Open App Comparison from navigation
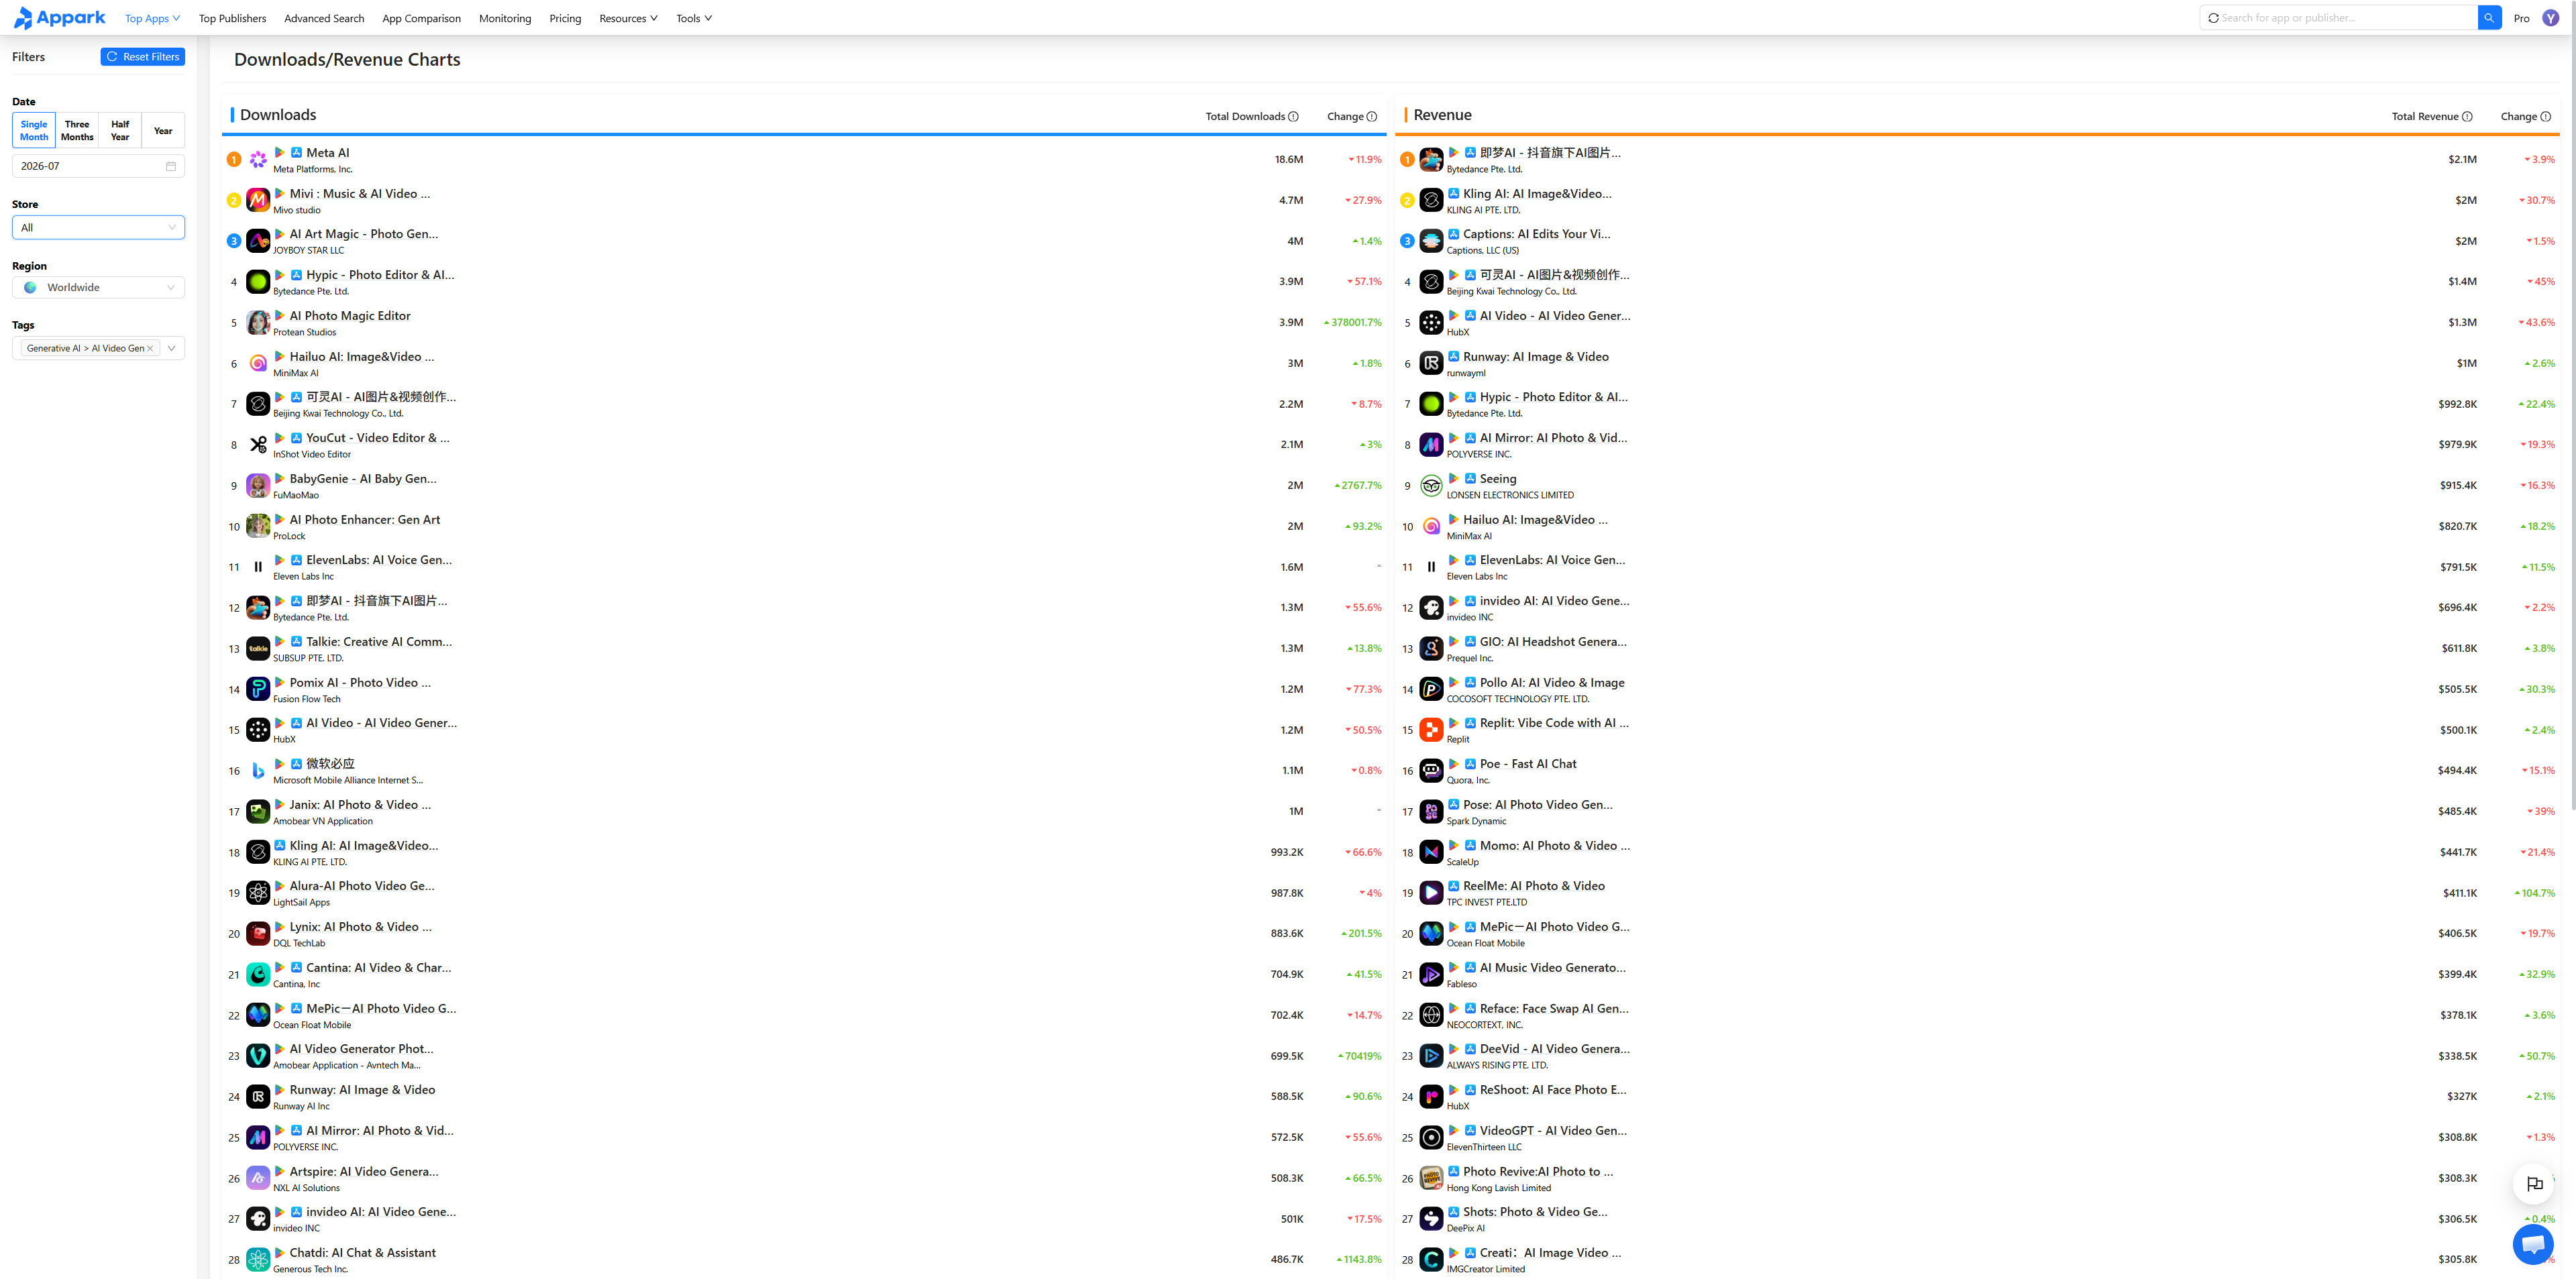 tap(421, 18)
